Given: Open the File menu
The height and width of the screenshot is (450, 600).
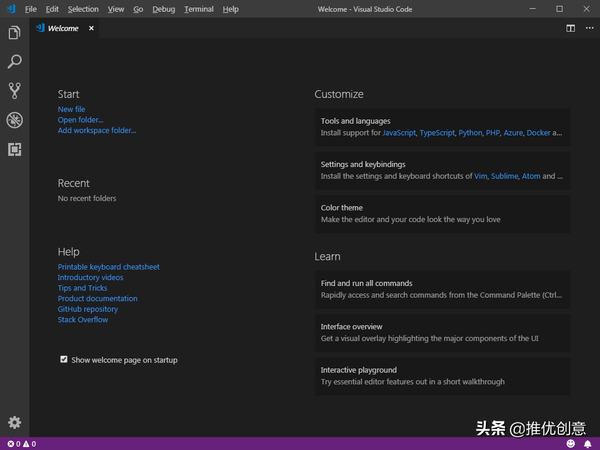Looking at the screenshot, I should point(31,9).
